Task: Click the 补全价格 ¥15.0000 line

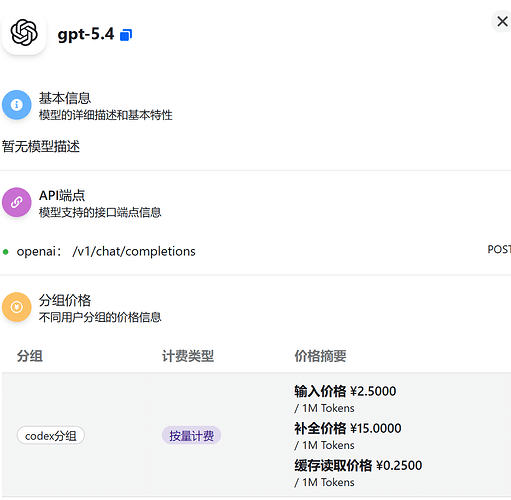Action: click(348, 428)
